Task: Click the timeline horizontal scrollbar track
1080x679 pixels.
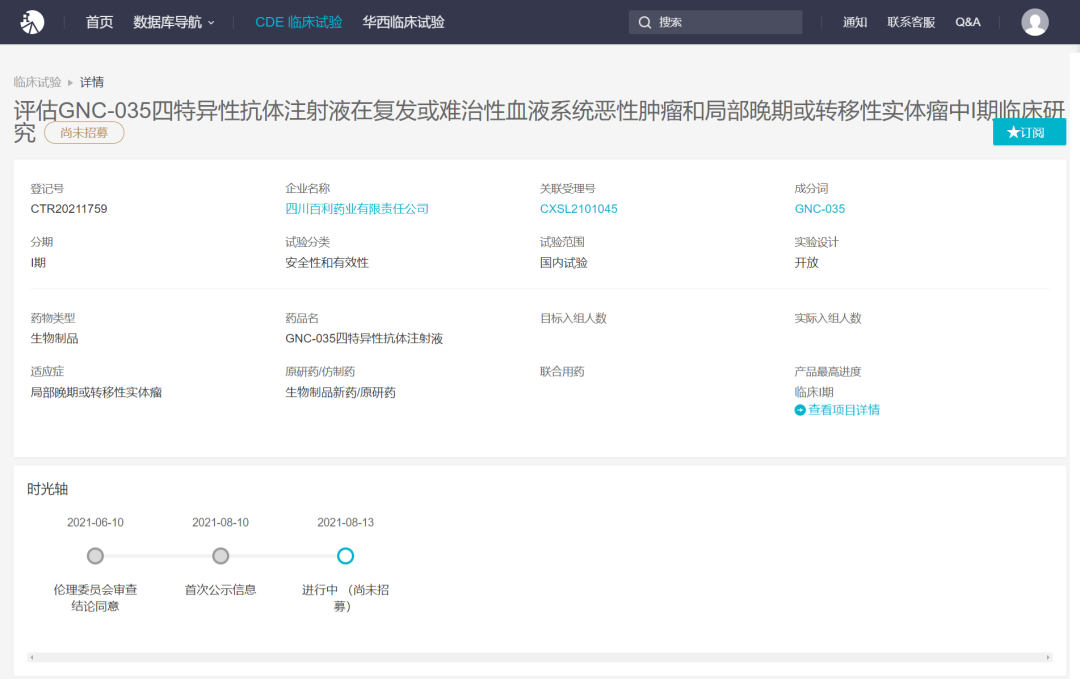Action: [x=540, y=657]
